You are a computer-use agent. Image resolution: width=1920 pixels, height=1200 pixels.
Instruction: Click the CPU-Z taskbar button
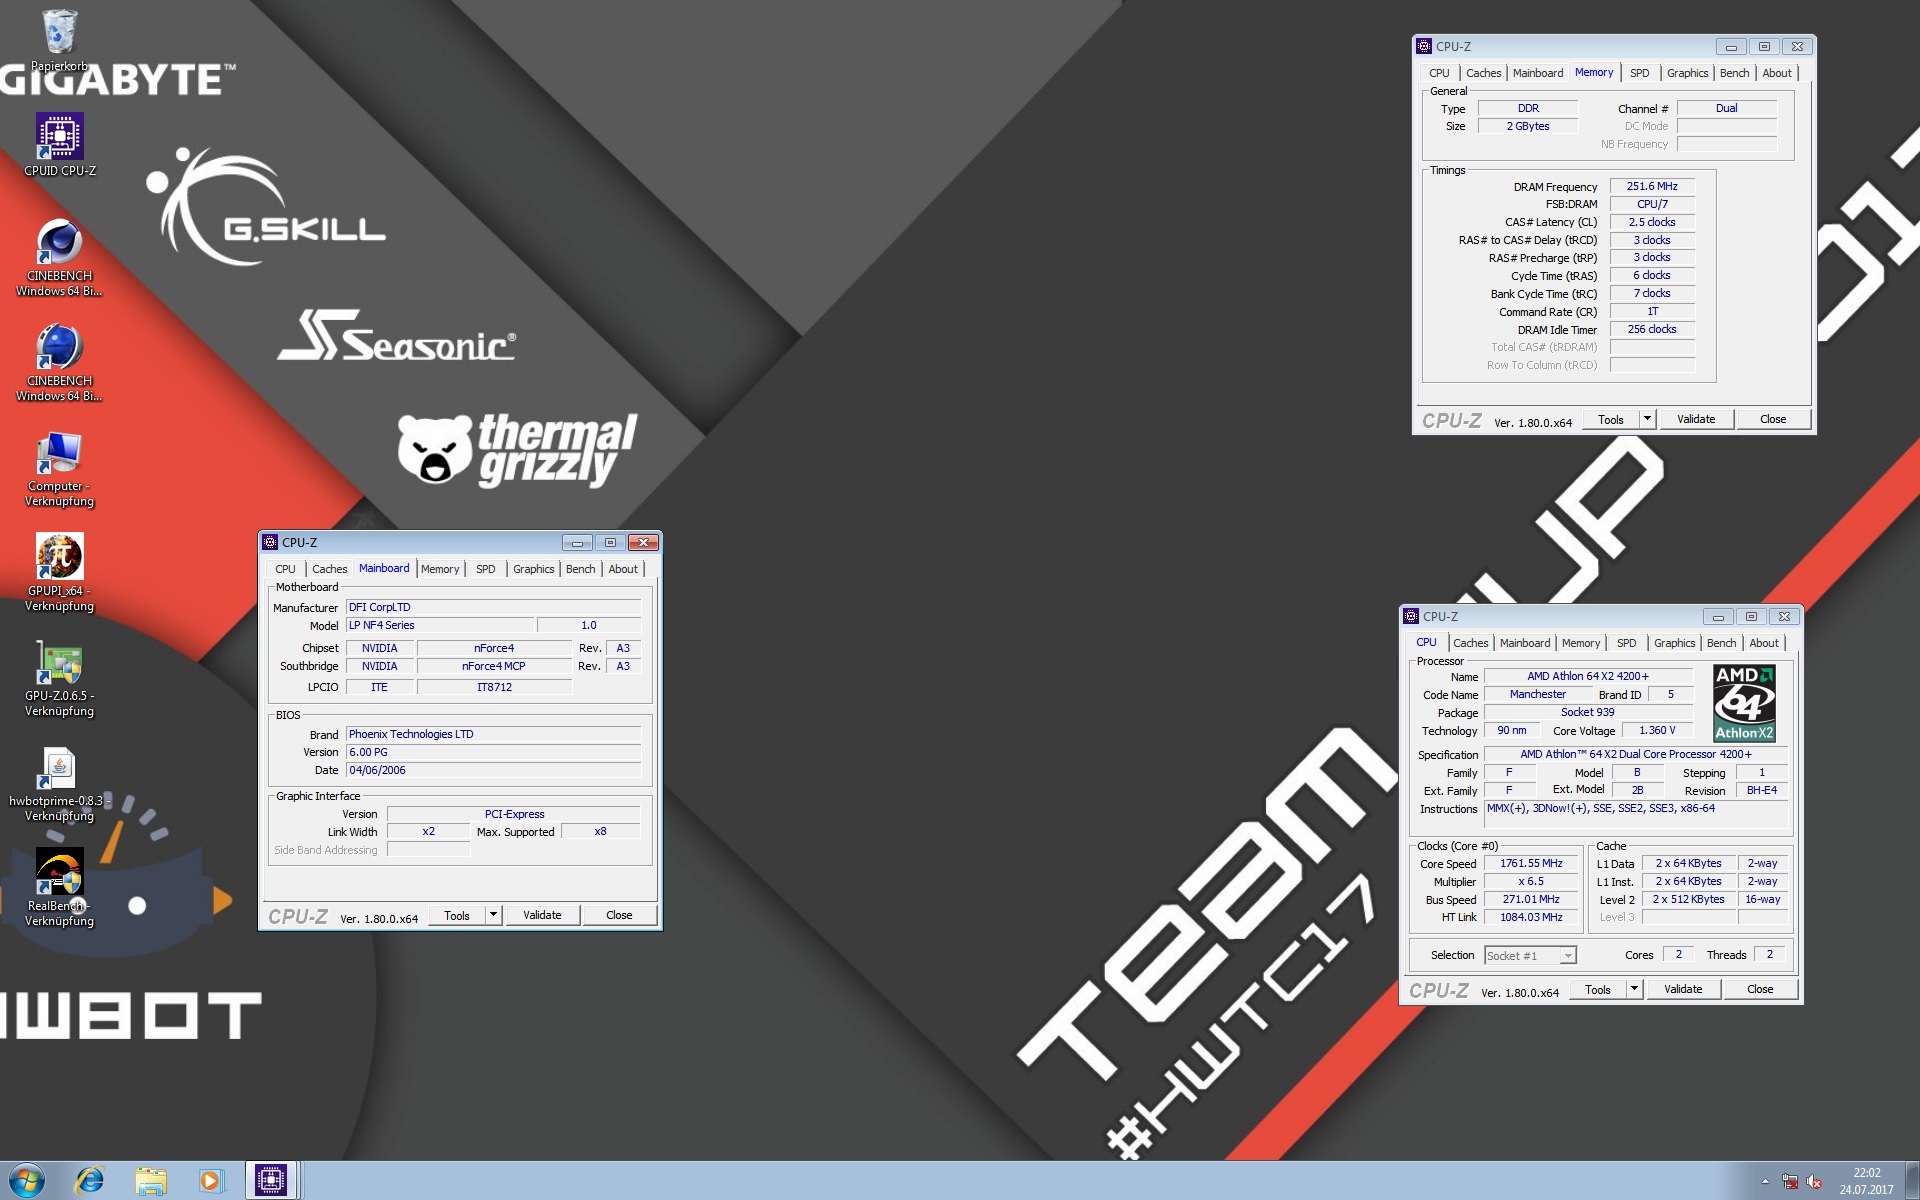click(x=271, y=1180)
